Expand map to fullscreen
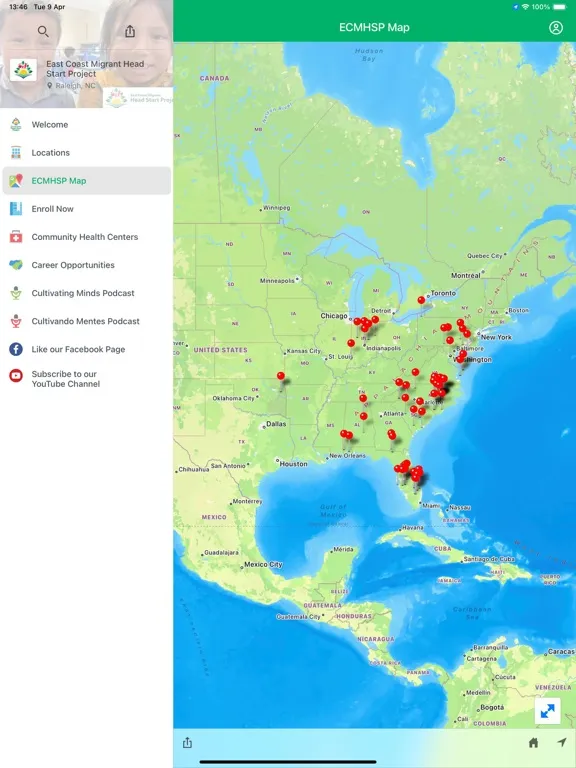 (x=547, y=711)
